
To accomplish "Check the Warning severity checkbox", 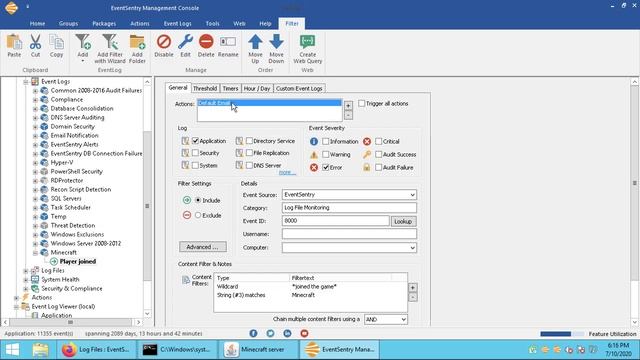I will coord(325,155).
